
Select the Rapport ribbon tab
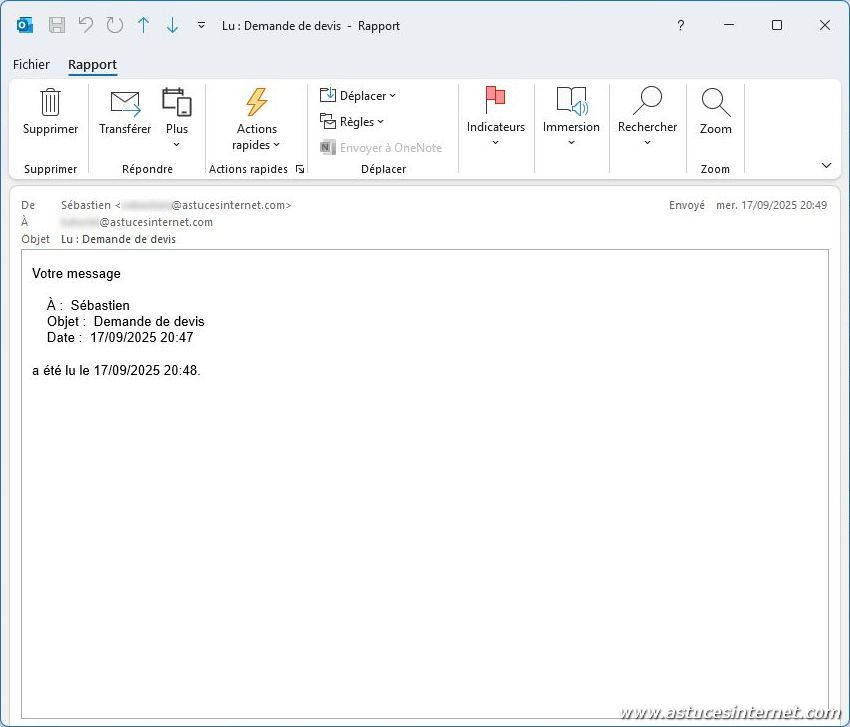[x=92, y=65]
